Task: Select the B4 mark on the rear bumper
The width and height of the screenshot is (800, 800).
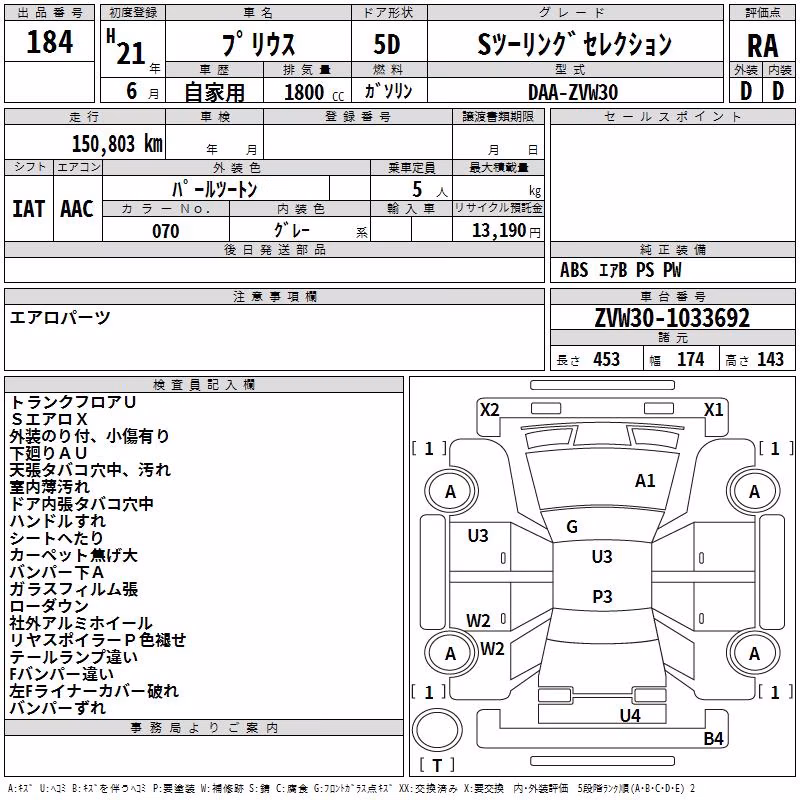Action: click(713, 738)
